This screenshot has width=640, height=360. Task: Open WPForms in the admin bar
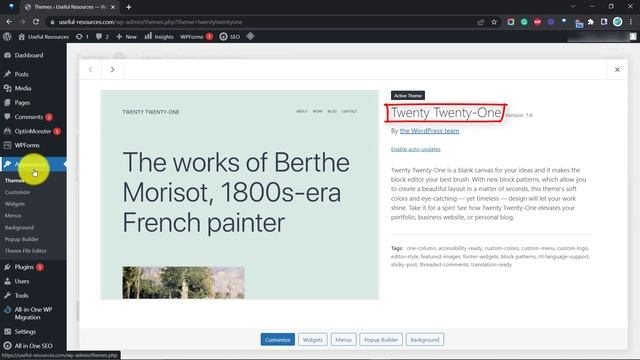click(196, 37)
